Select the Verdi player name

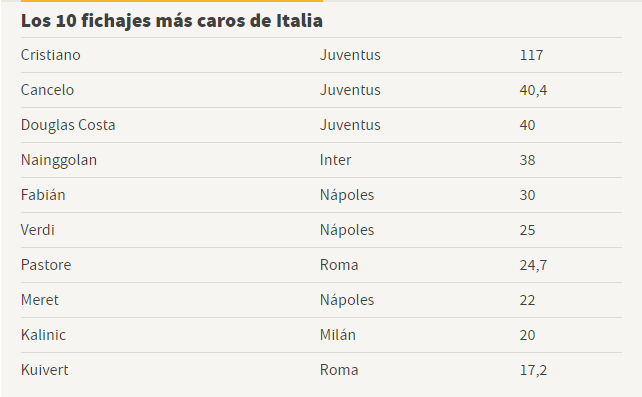38,230
